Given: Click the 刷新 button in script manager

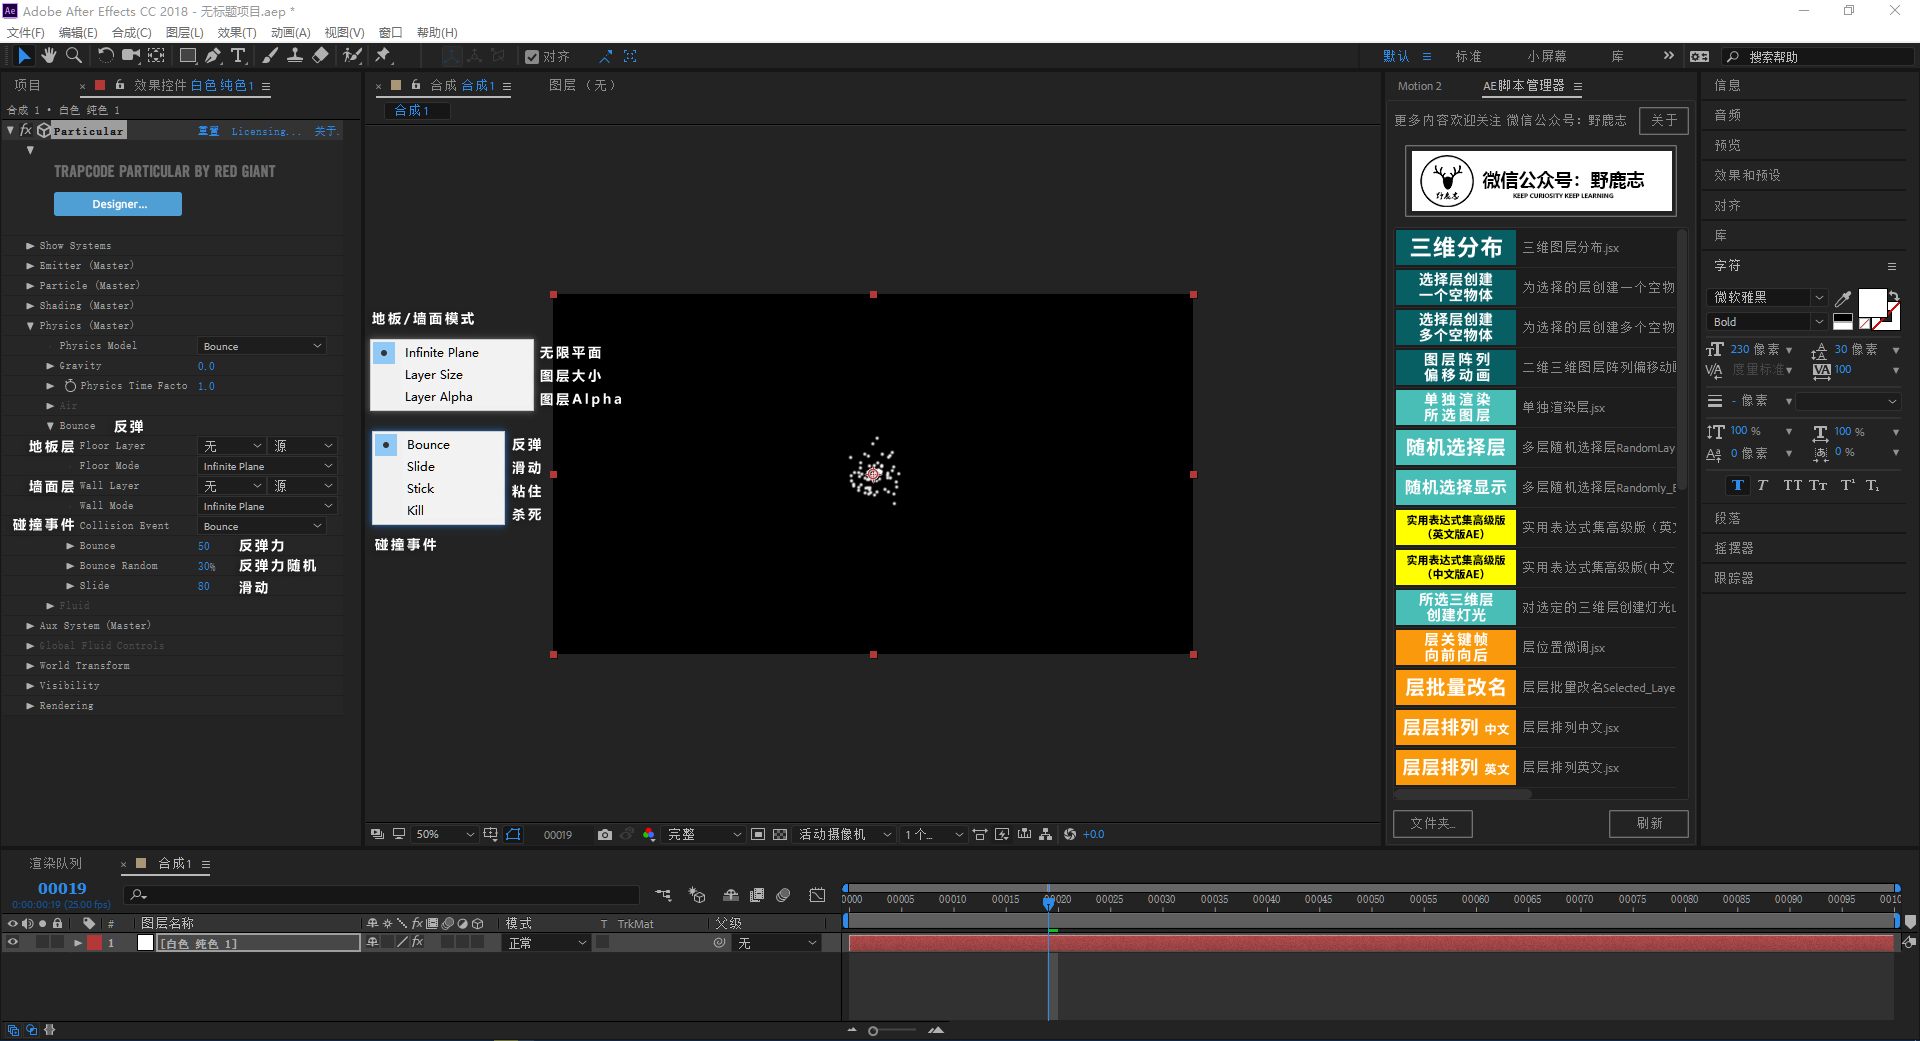Looking at the screenshot, I should tap(1649, 823).
